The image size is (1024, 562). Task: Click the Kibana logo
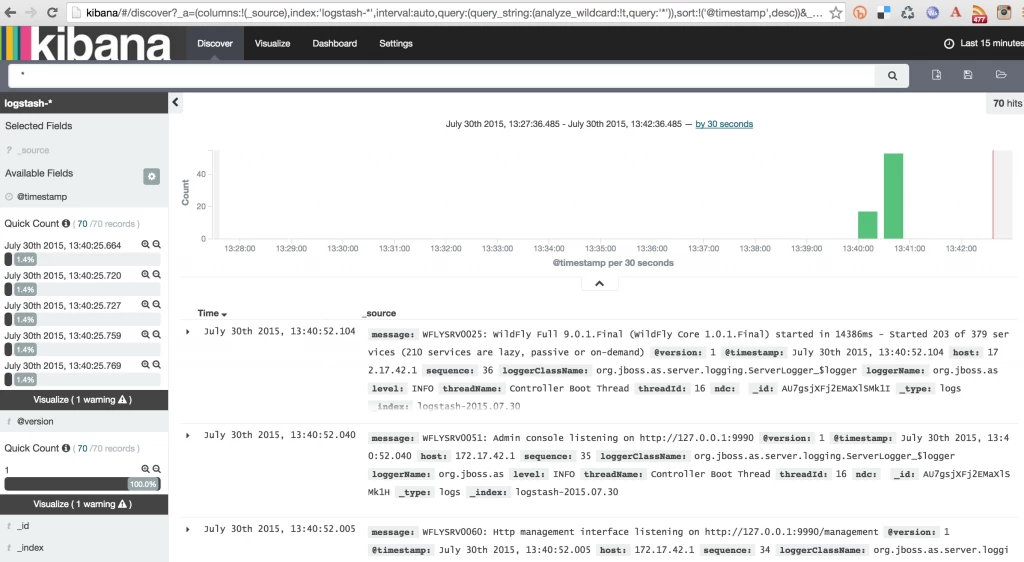86,44
